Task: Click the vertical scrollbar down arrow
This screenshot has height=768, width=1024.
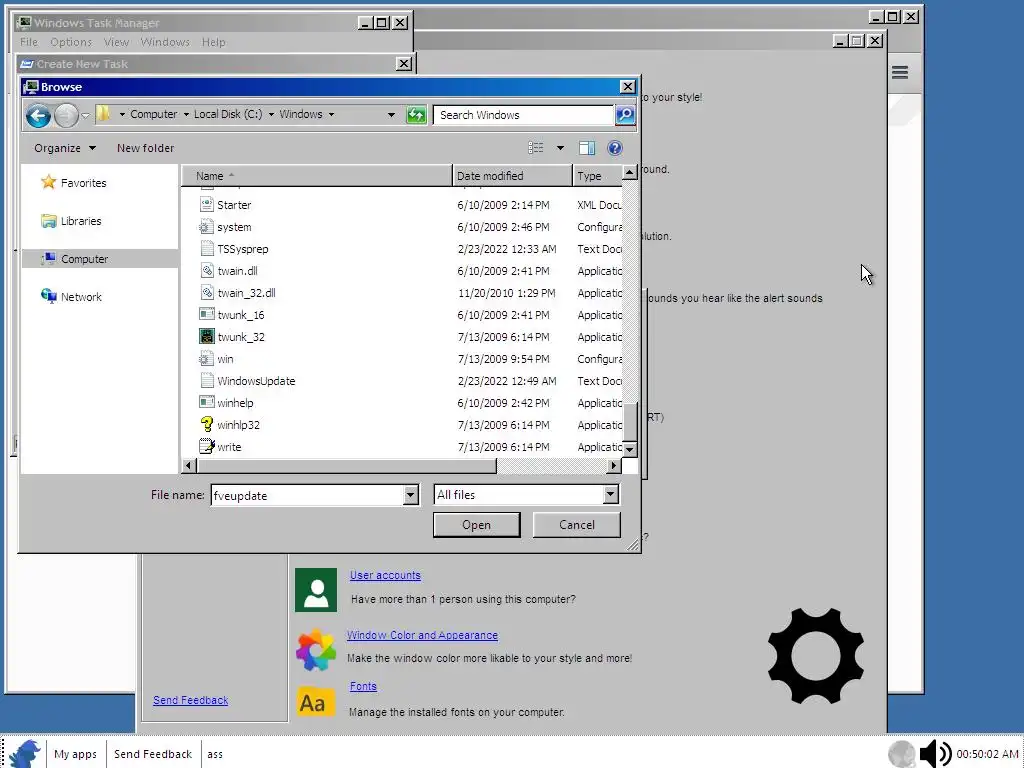Action: tap(630, 449)
